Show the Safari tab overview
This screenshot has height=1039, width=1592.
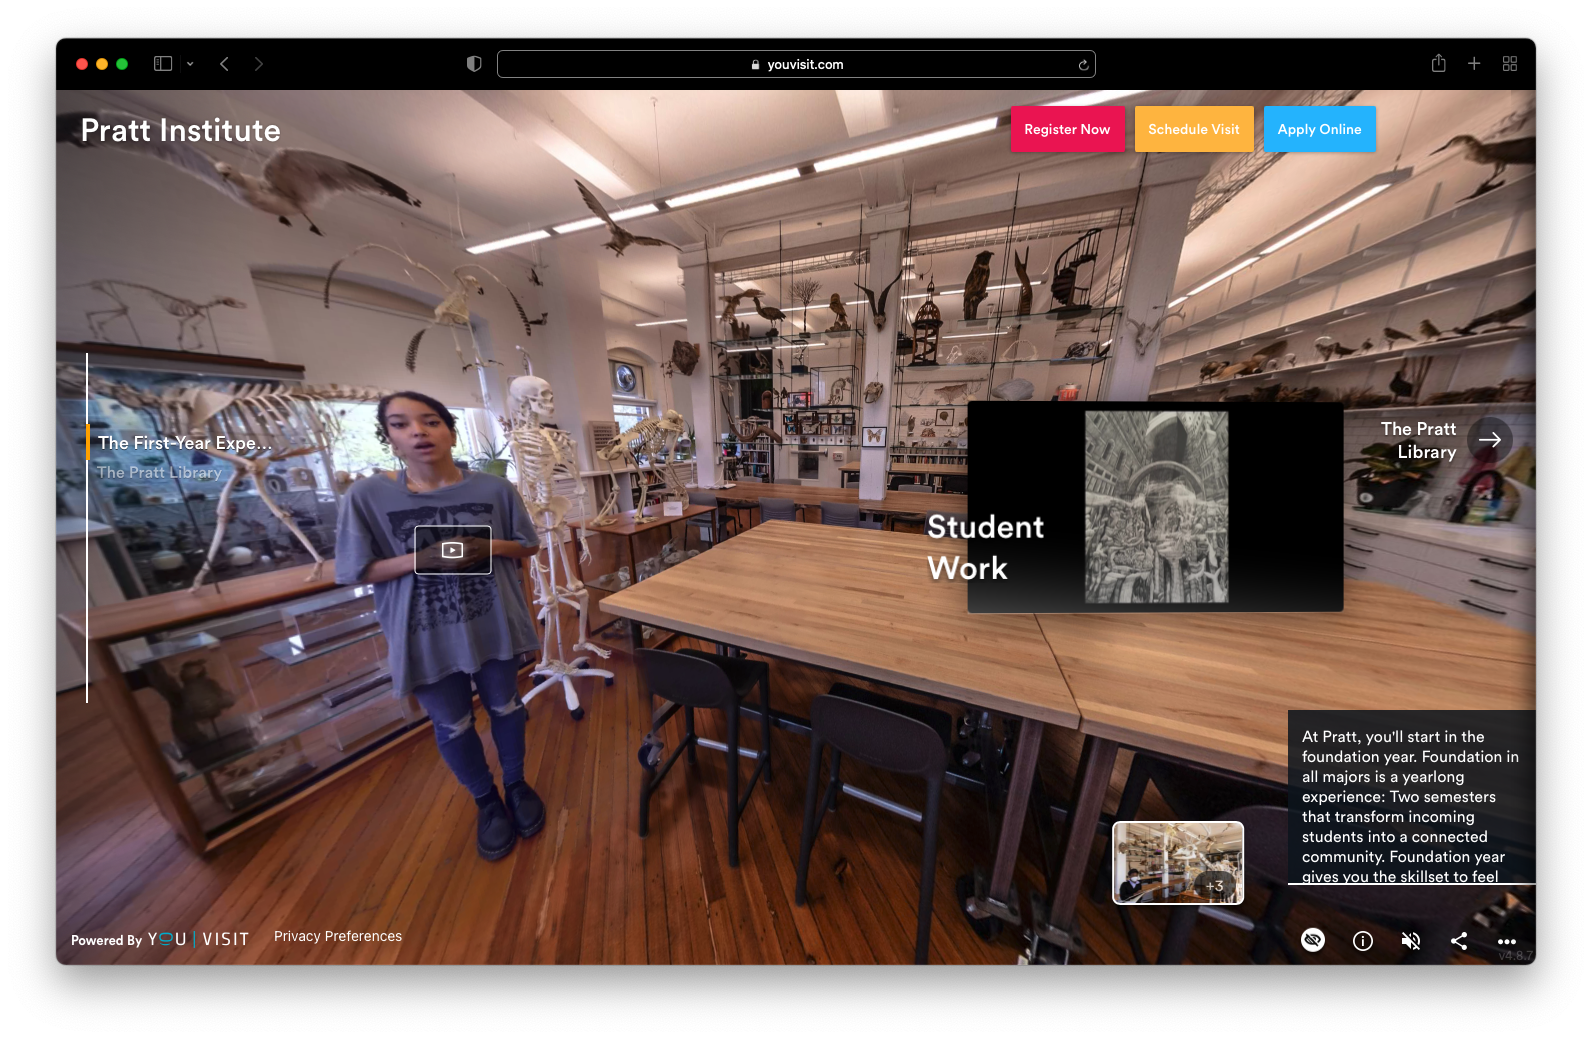[1510, 64]
